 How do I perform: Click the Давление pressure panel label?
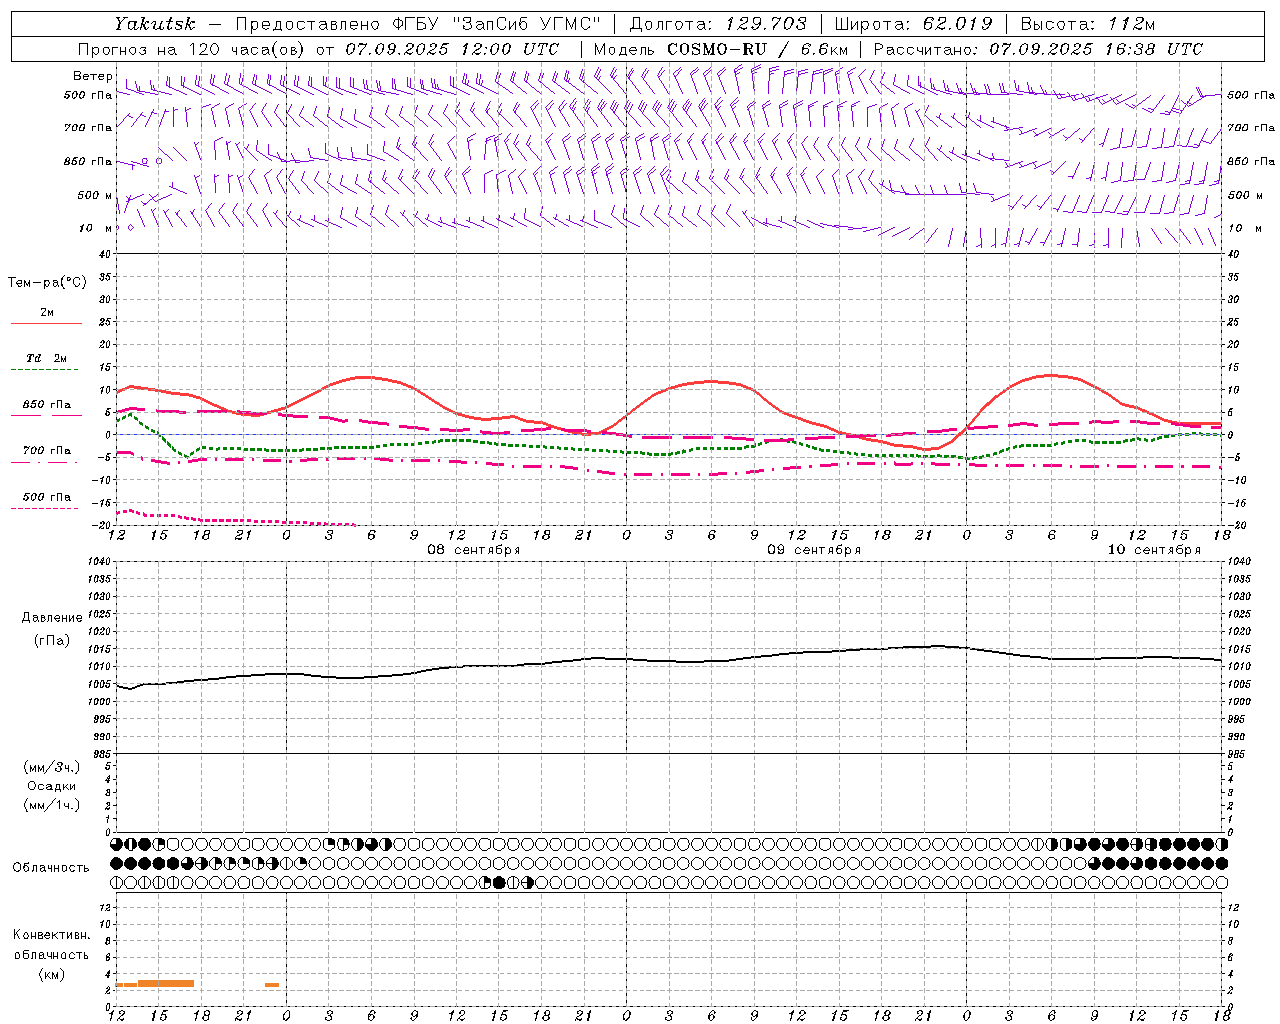tap(52, 618)
